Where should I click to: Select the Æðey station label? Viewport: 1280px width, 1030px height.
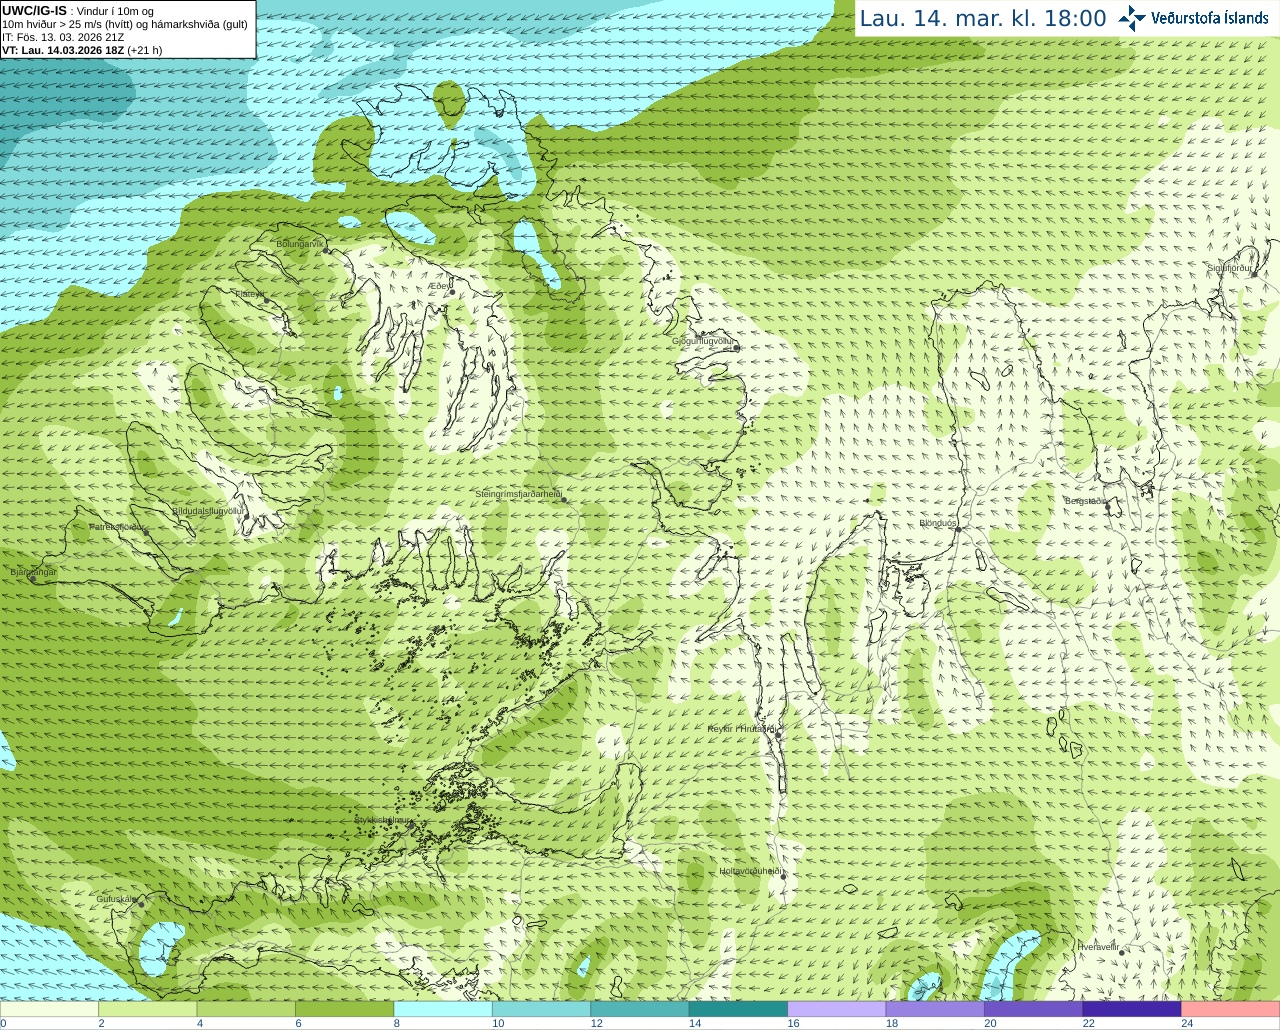pyautogui.click(x=440, y=286)
